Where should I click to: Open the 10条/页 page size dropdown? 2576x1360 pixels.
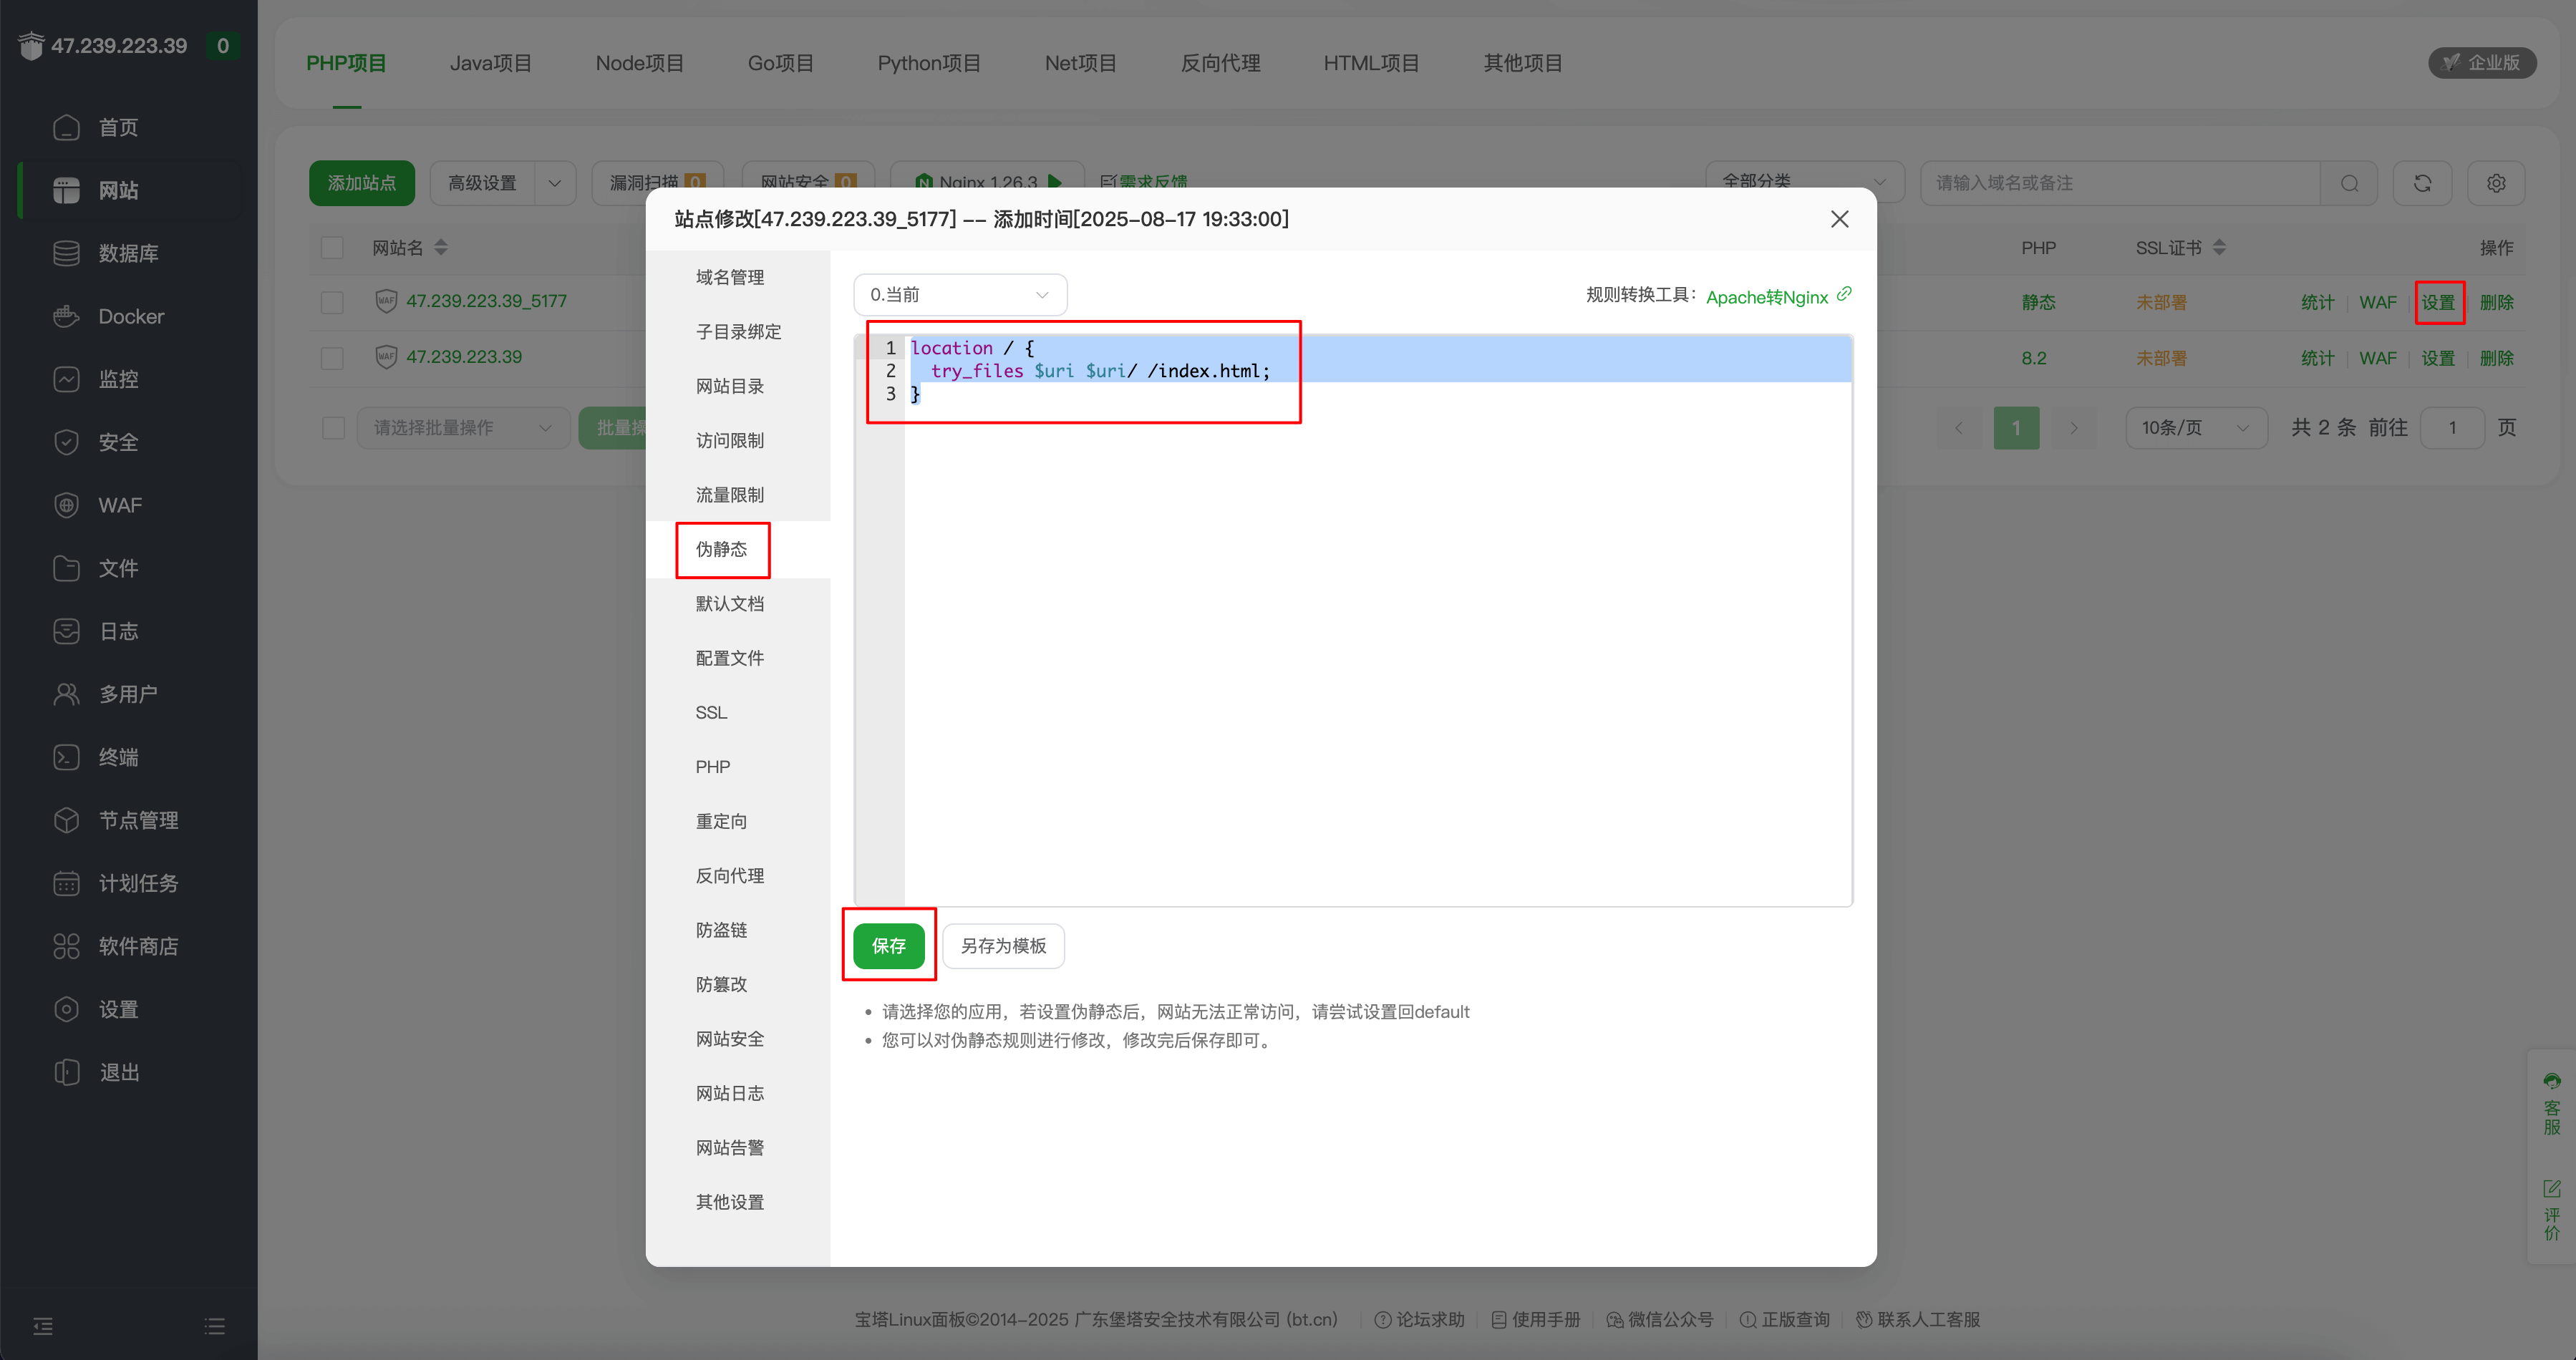coord(2196,427)
